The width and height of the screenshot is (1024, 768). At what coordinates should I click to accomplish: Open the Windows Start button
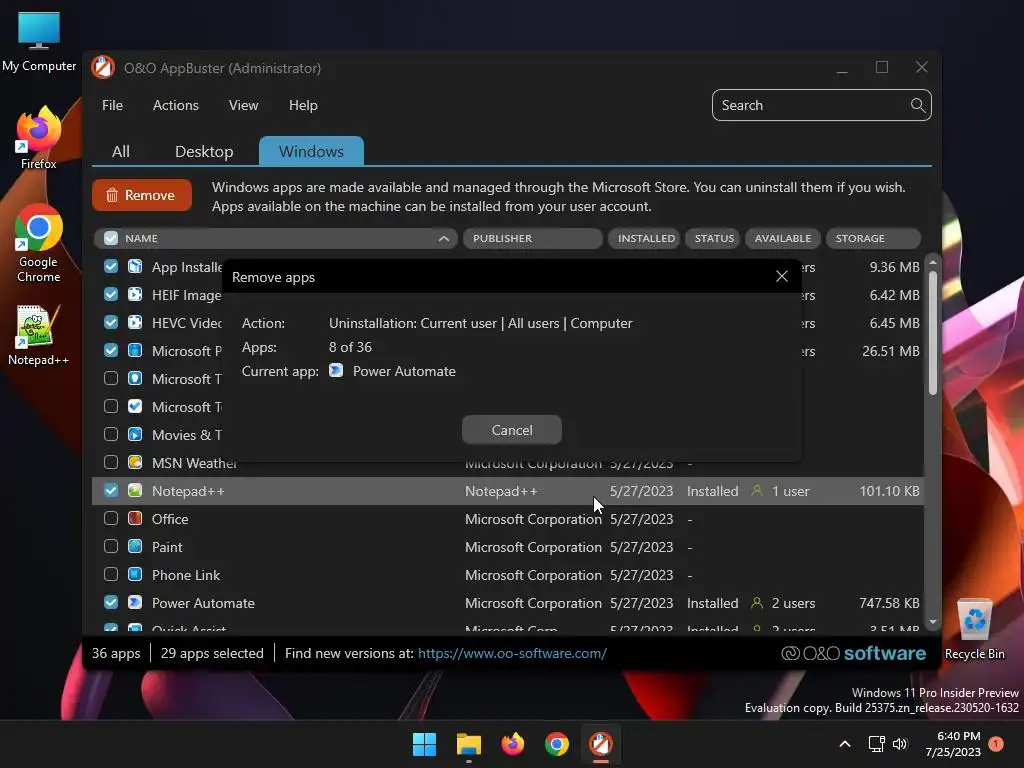pyautogui.click(x=424, y=744)
